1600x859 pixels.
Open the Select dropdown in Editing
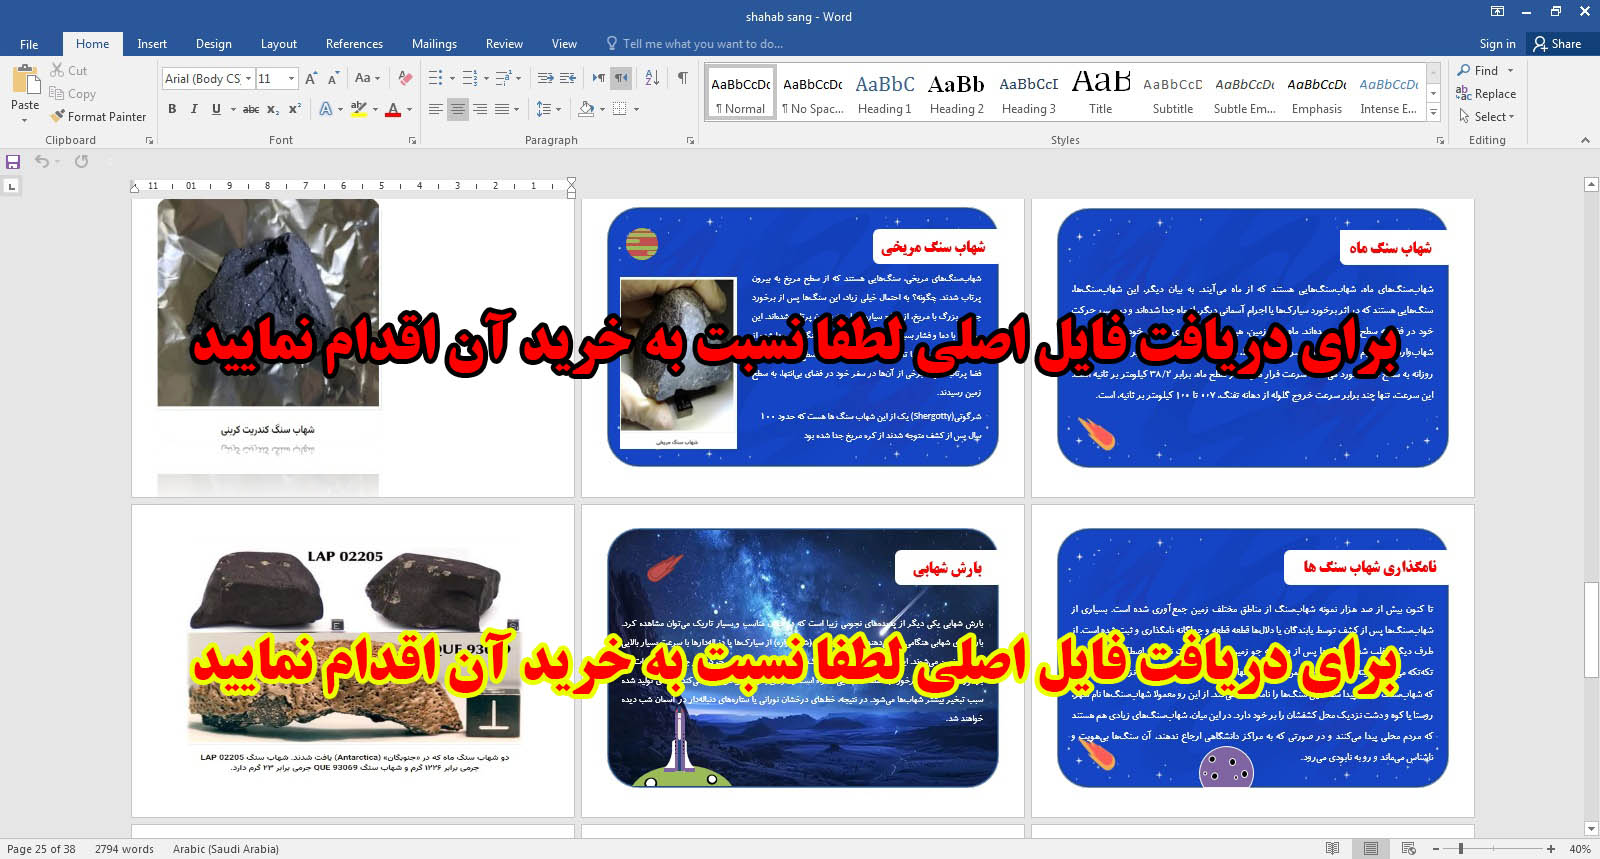click(1487, 116)
